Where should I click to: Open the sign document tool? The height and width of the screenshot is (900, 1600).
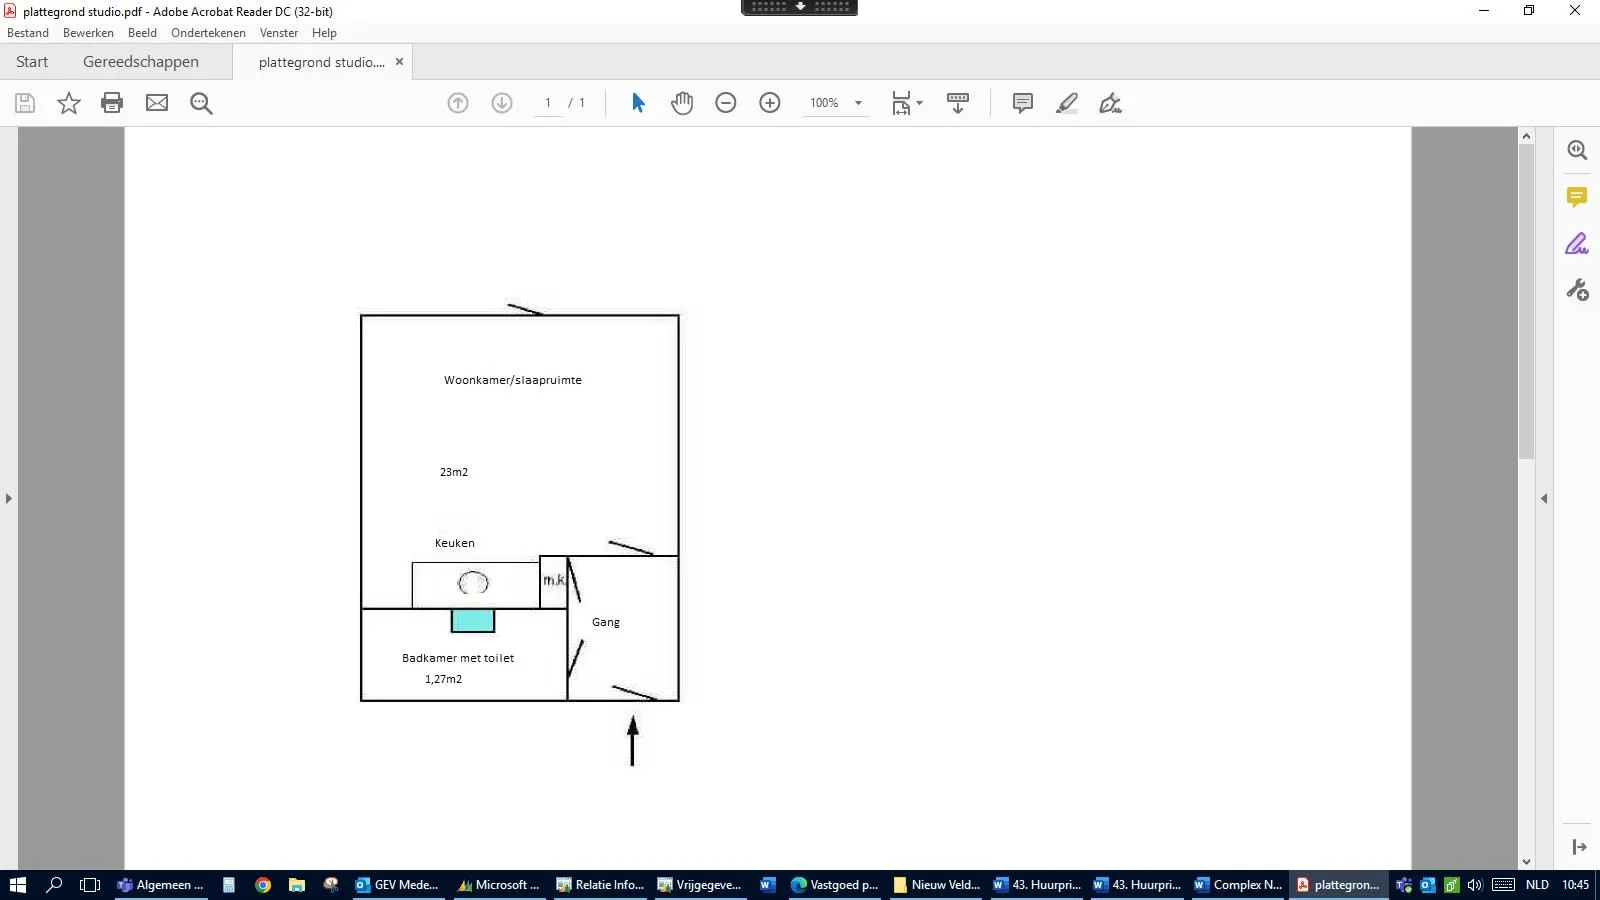click(1110, 103)
